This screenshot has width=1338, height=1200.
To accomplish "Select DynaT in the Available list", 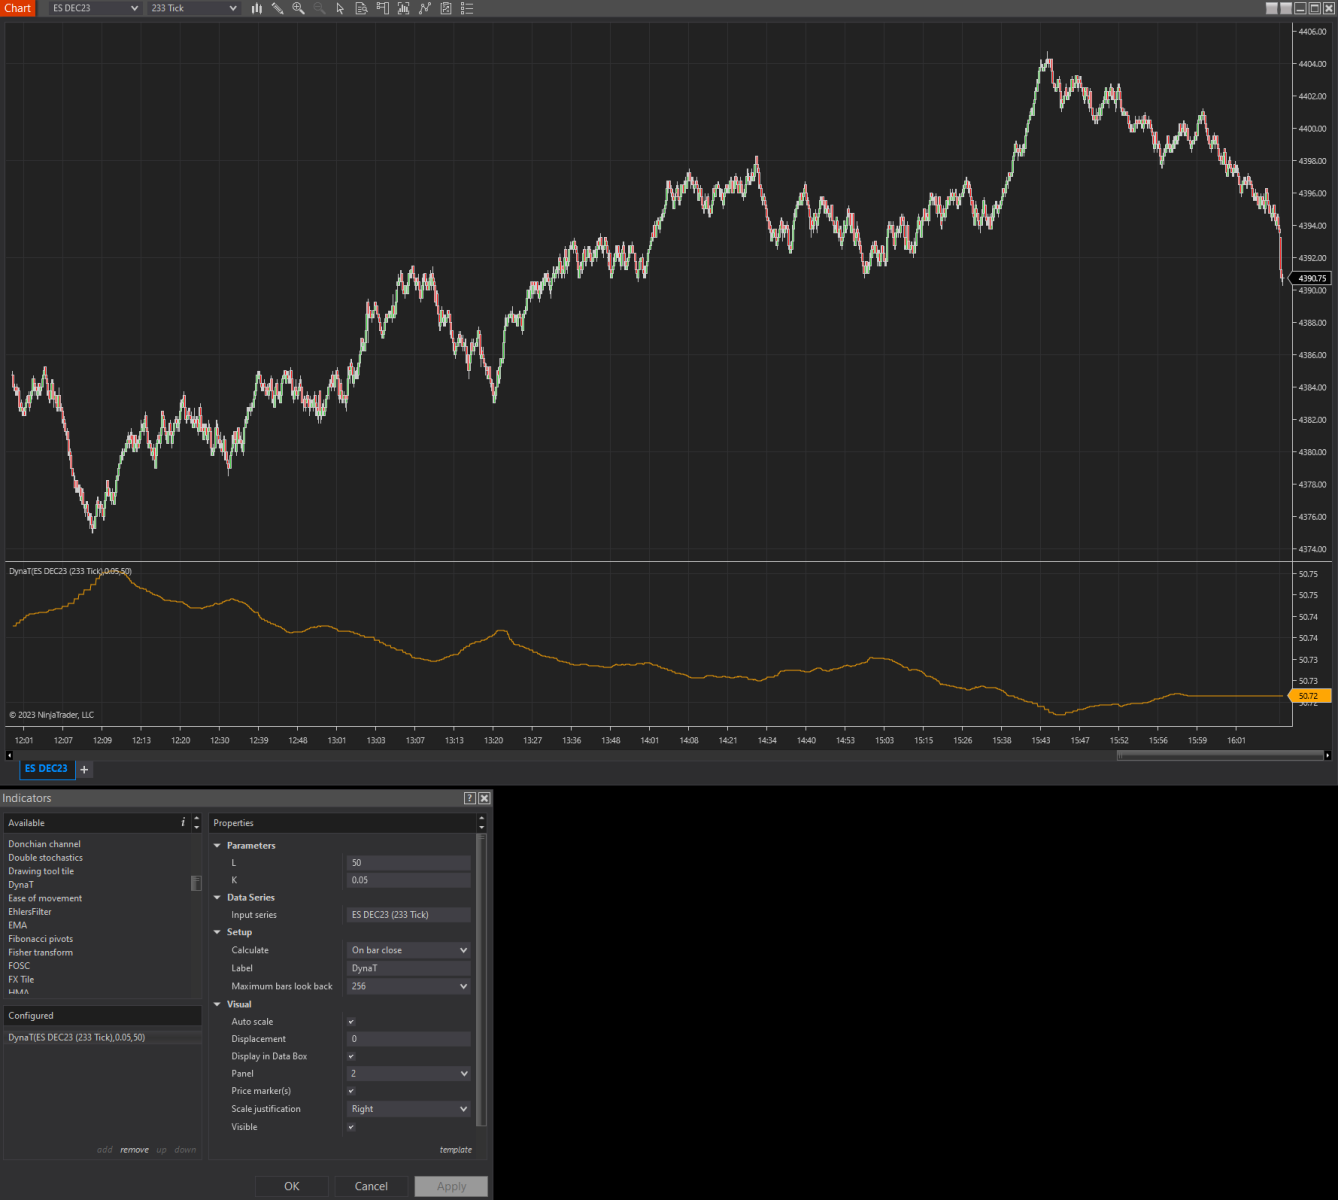I will pos(21,885).
